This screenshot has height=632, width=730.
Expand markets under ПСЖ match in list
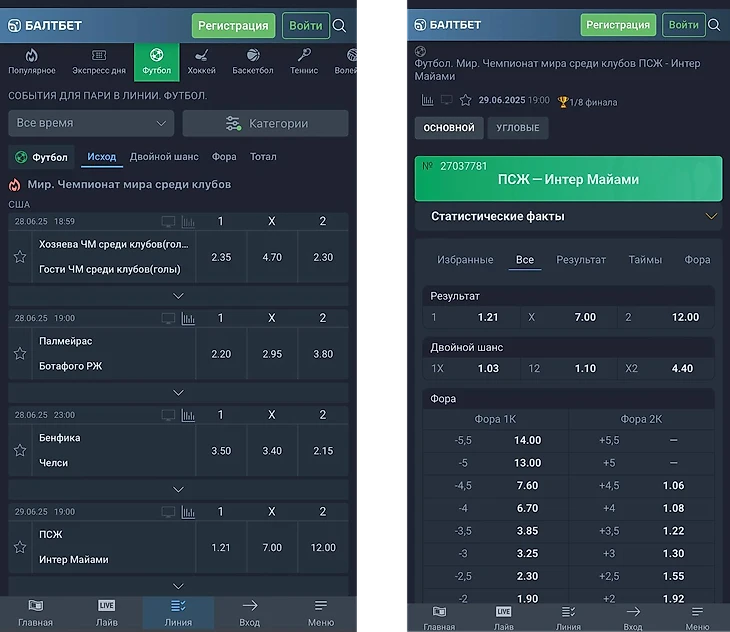pyautogui.click(x=178, y=586)
